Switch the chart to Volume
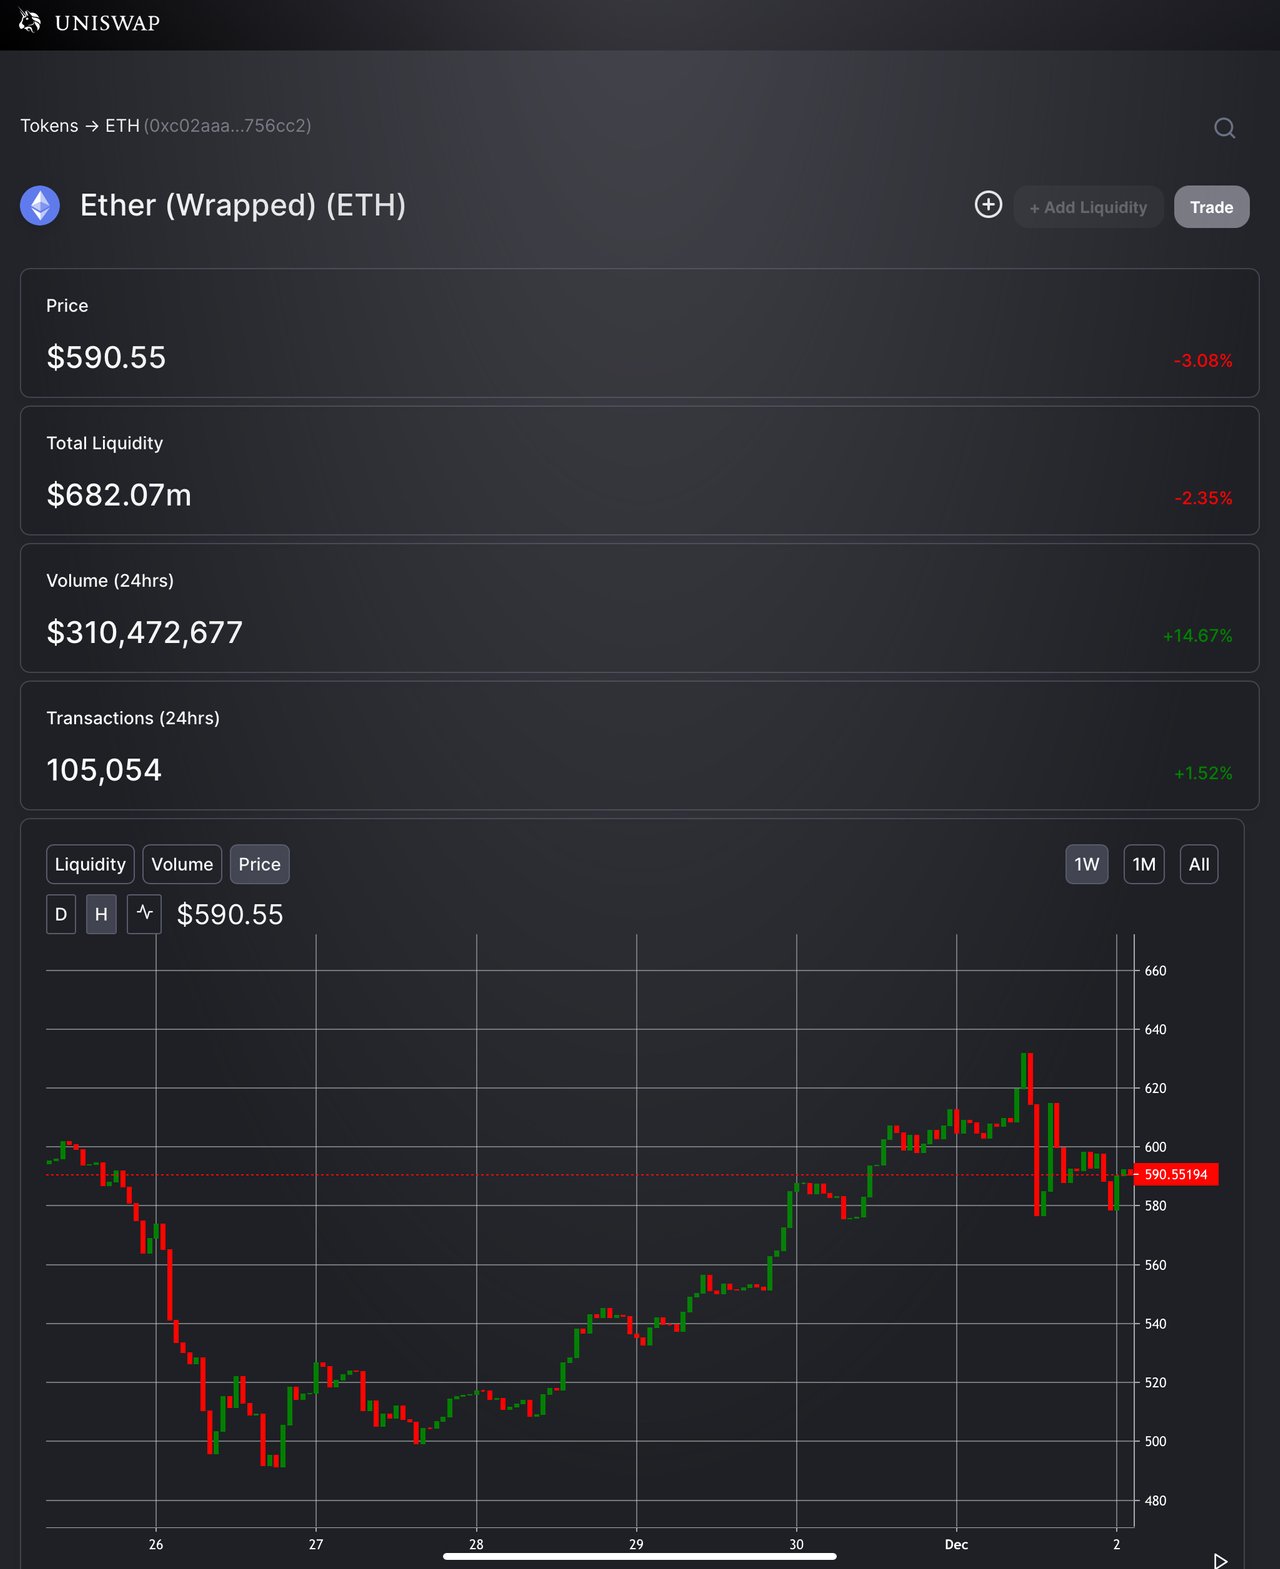The height and width of the screenshot is (1569, 1280). point(182,864)
